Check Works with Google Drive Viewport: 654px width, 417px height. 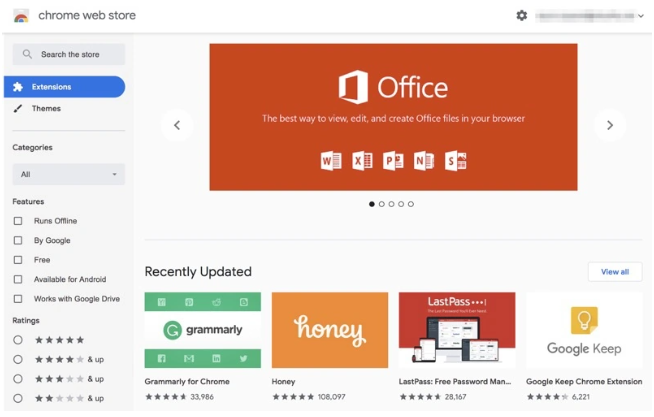point(18,299)
